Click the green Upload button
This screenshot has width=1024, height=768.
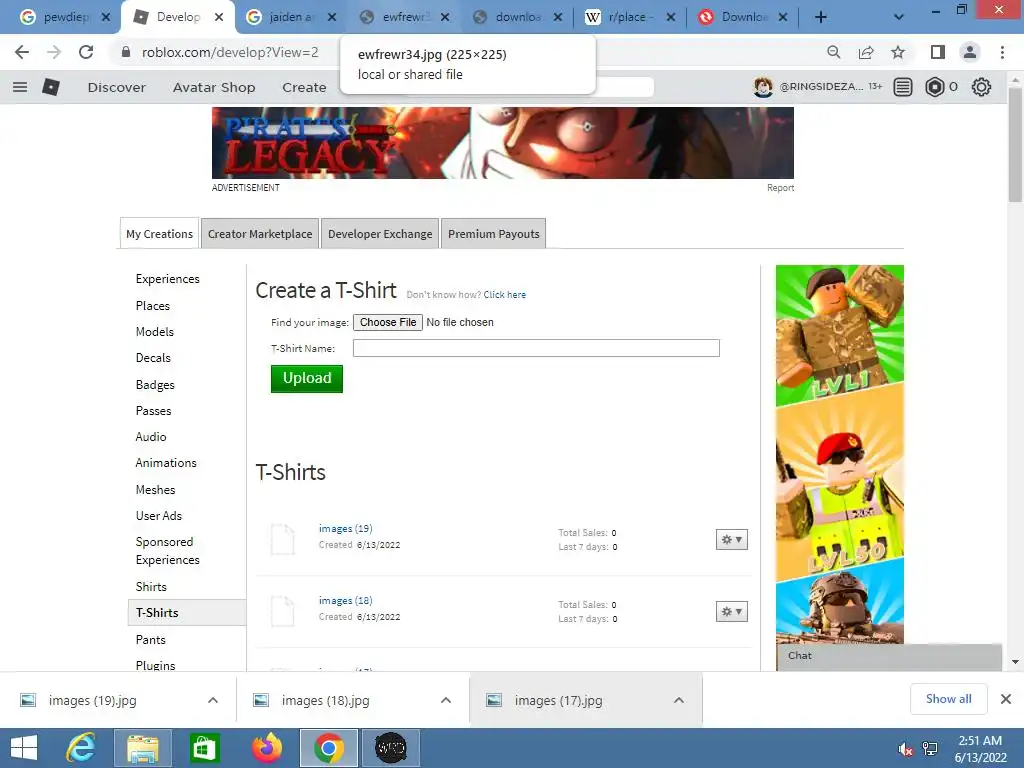(x=307, y=379)
